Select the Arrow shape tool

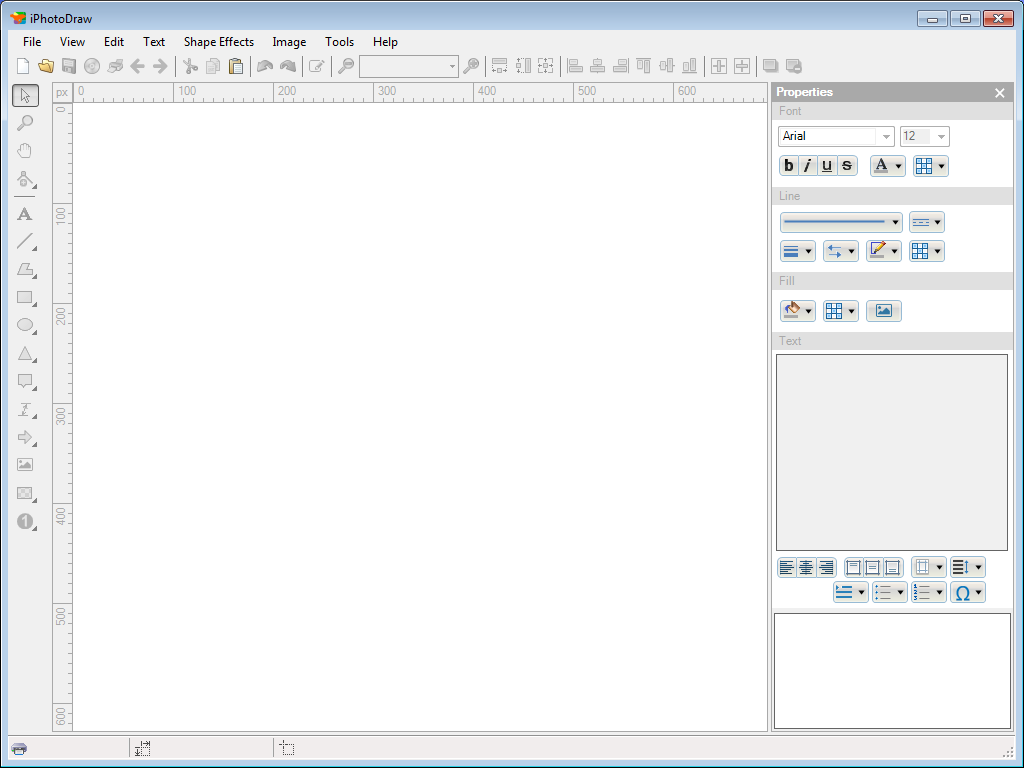25,437
